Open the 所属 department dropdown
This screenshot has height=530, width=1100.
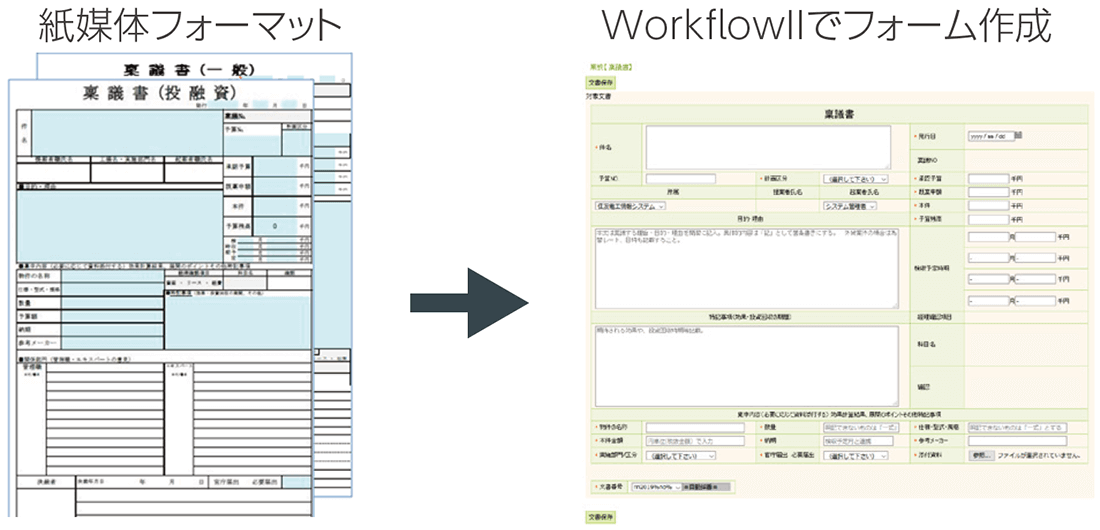(629, 206)
